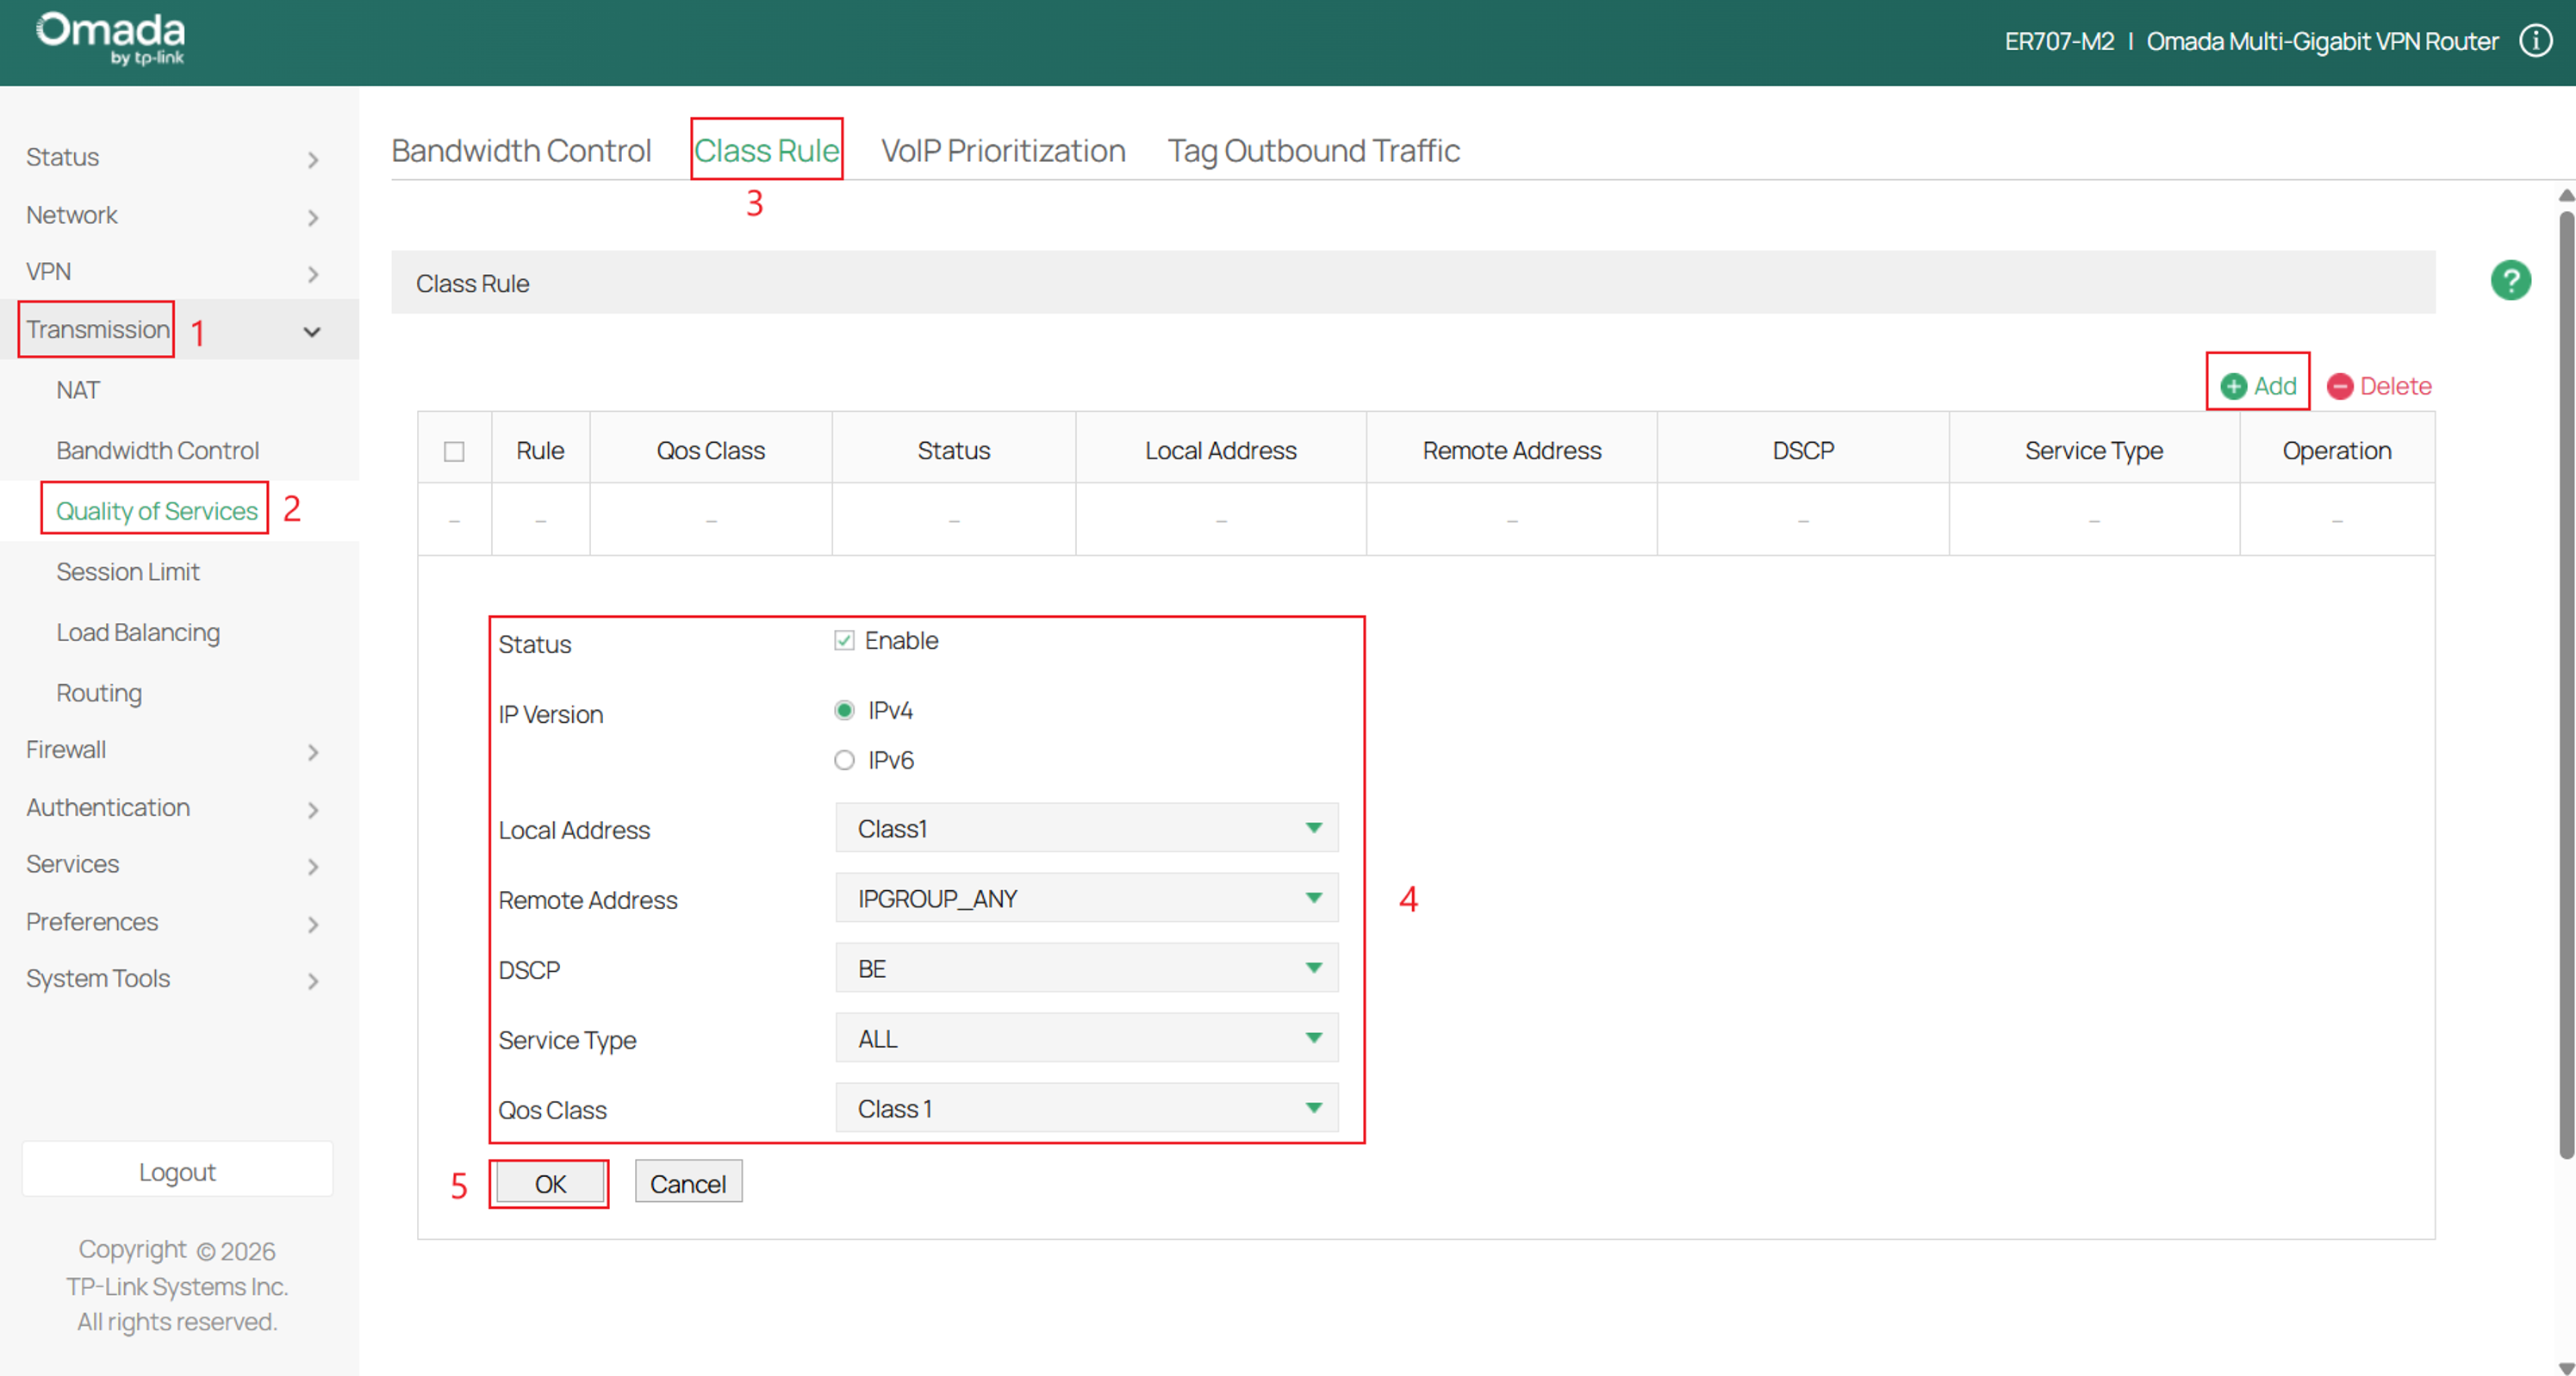Viewport: 2576px width, 1376px height.
Task: Open Routing in the sidebar
Action: tap(99, 693)
